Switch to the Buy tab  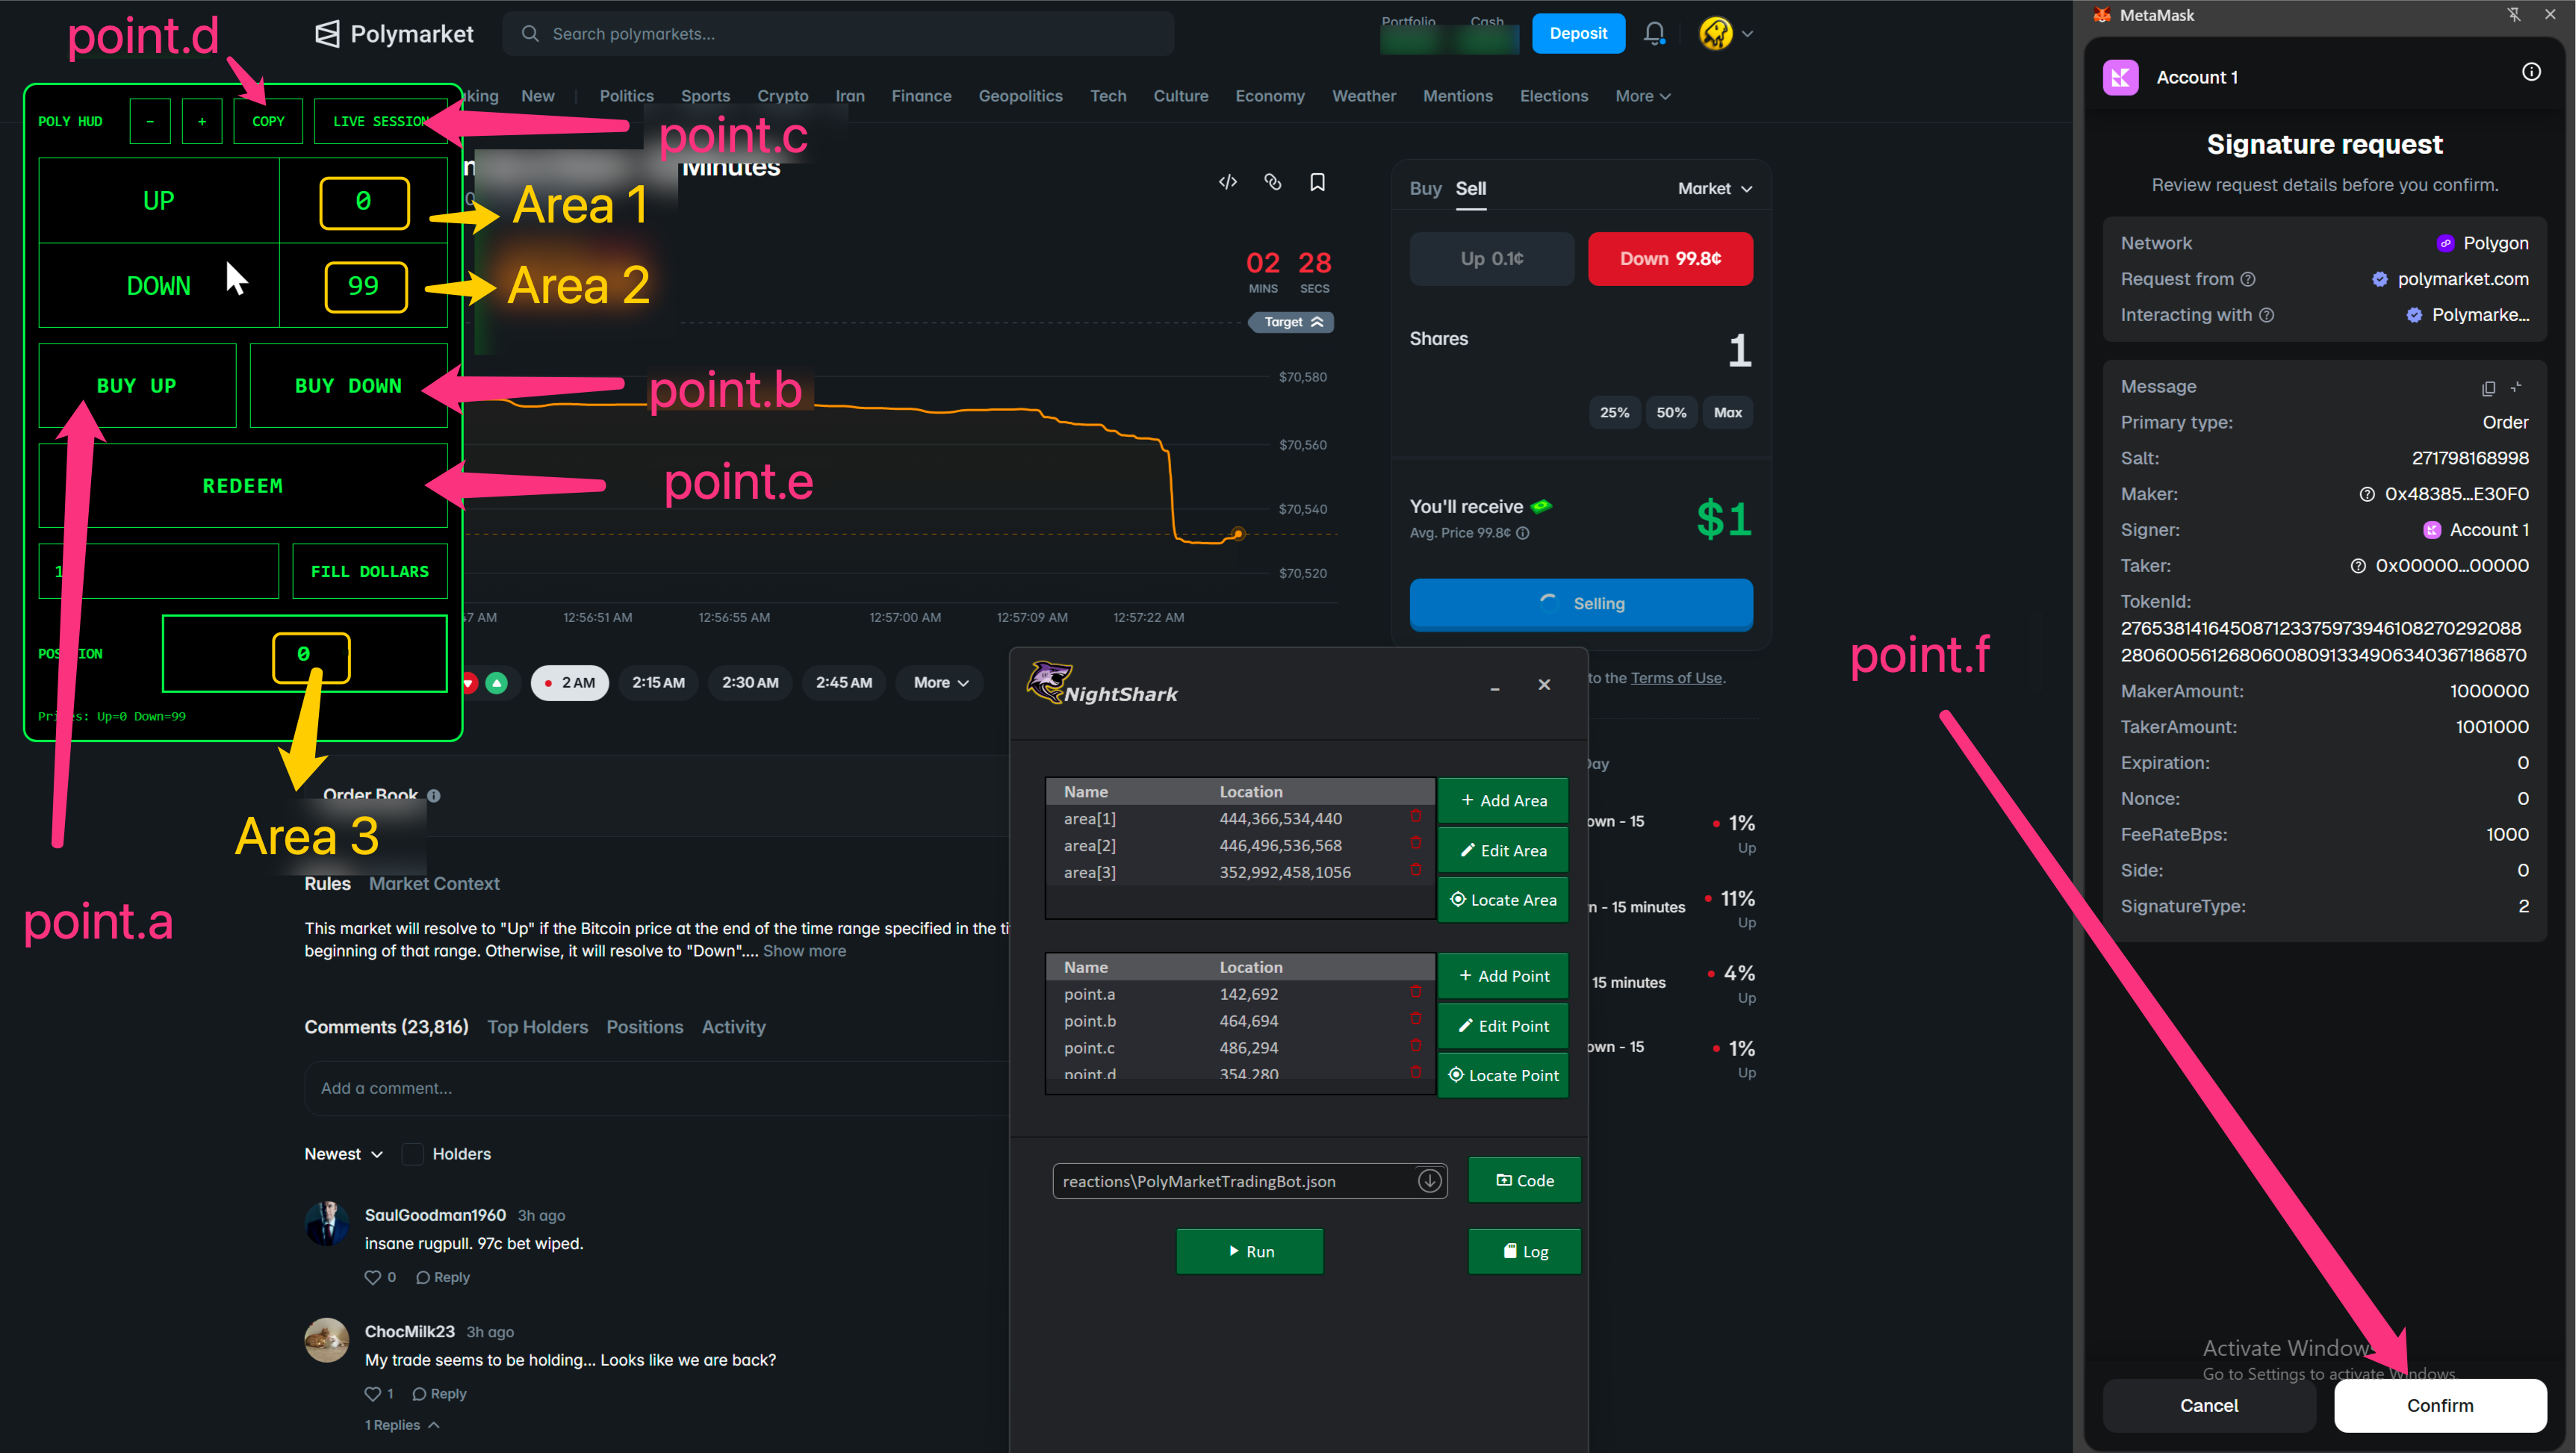pyautogui.click(x=1425, y=189)
